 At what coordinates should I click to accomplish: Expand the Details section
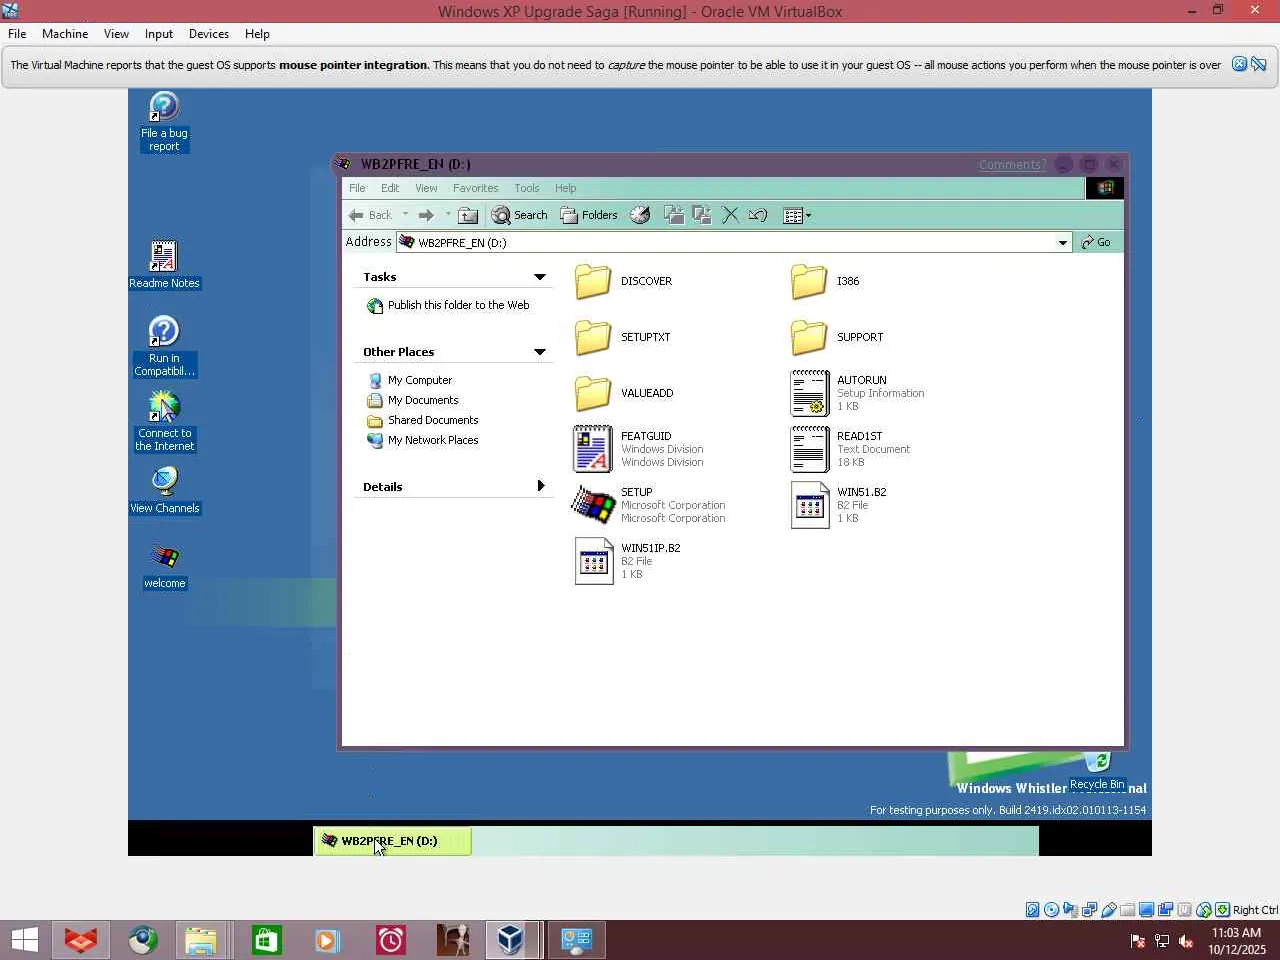pyautogui.click(x=541, y=486)
